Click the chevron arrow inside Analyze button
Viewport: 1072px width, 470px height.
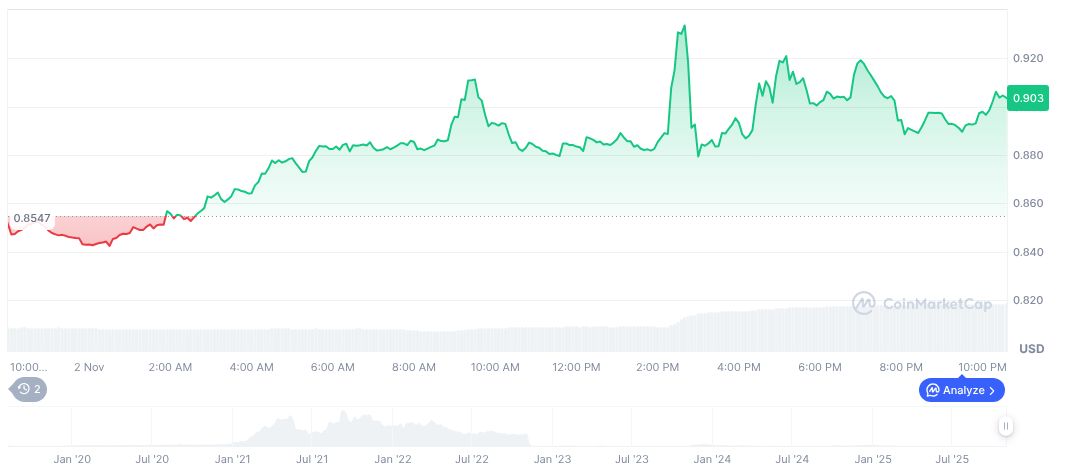(x=992, y=390)
